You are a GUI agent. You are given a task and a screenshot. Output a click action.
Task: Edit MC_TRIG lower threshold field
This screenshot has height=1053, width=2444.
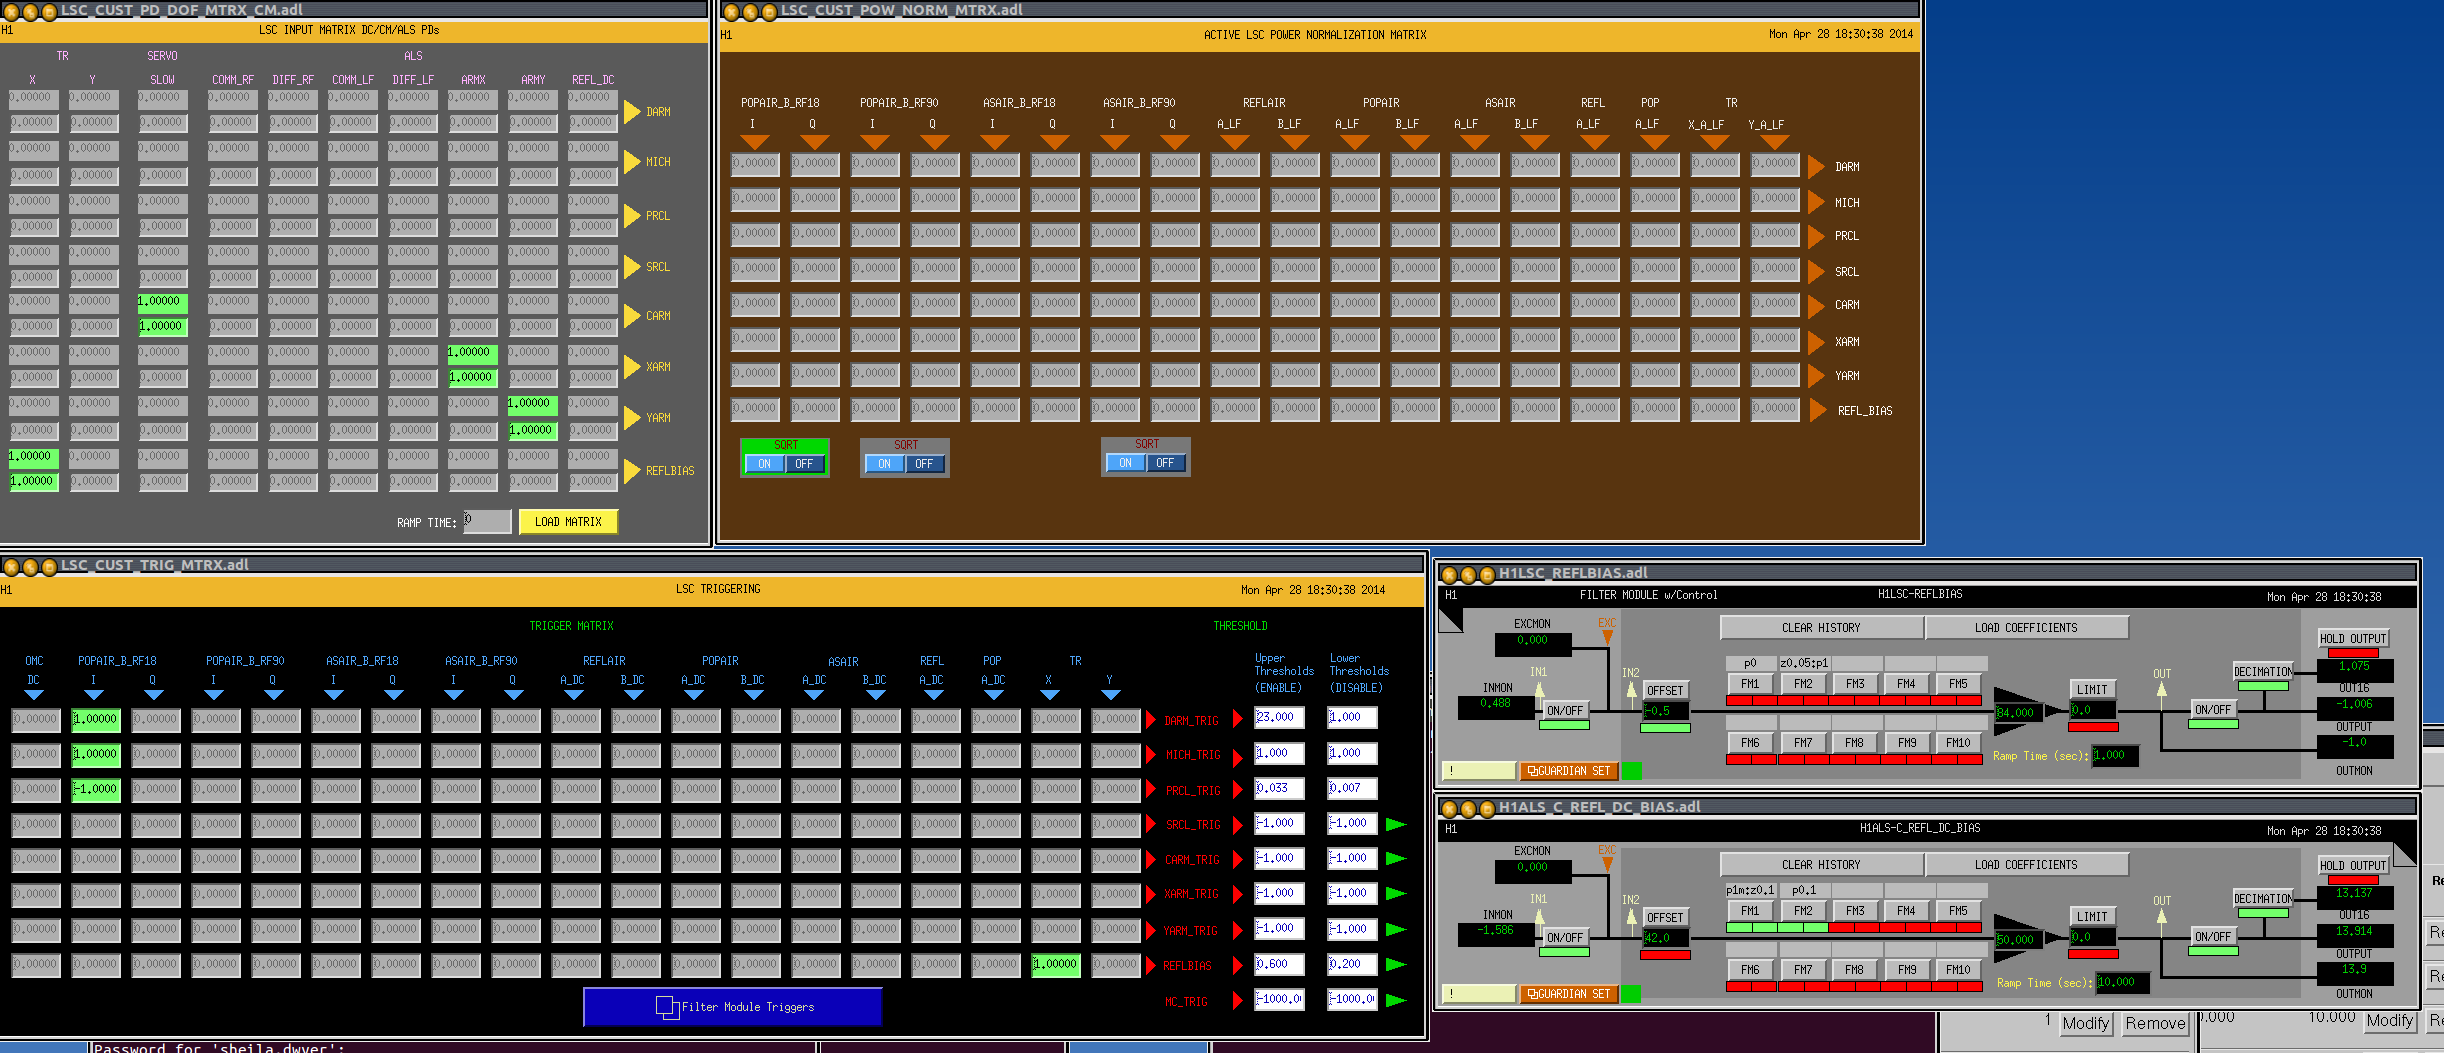(1352, 999)
